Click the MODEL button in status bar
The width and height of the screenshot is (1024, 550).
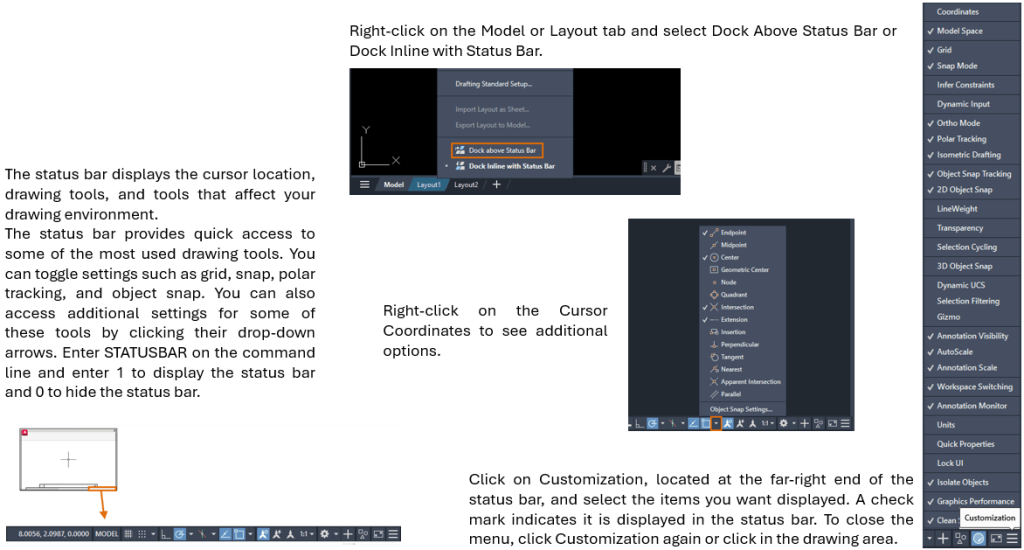pyautogui.click(x=106, y=534)
